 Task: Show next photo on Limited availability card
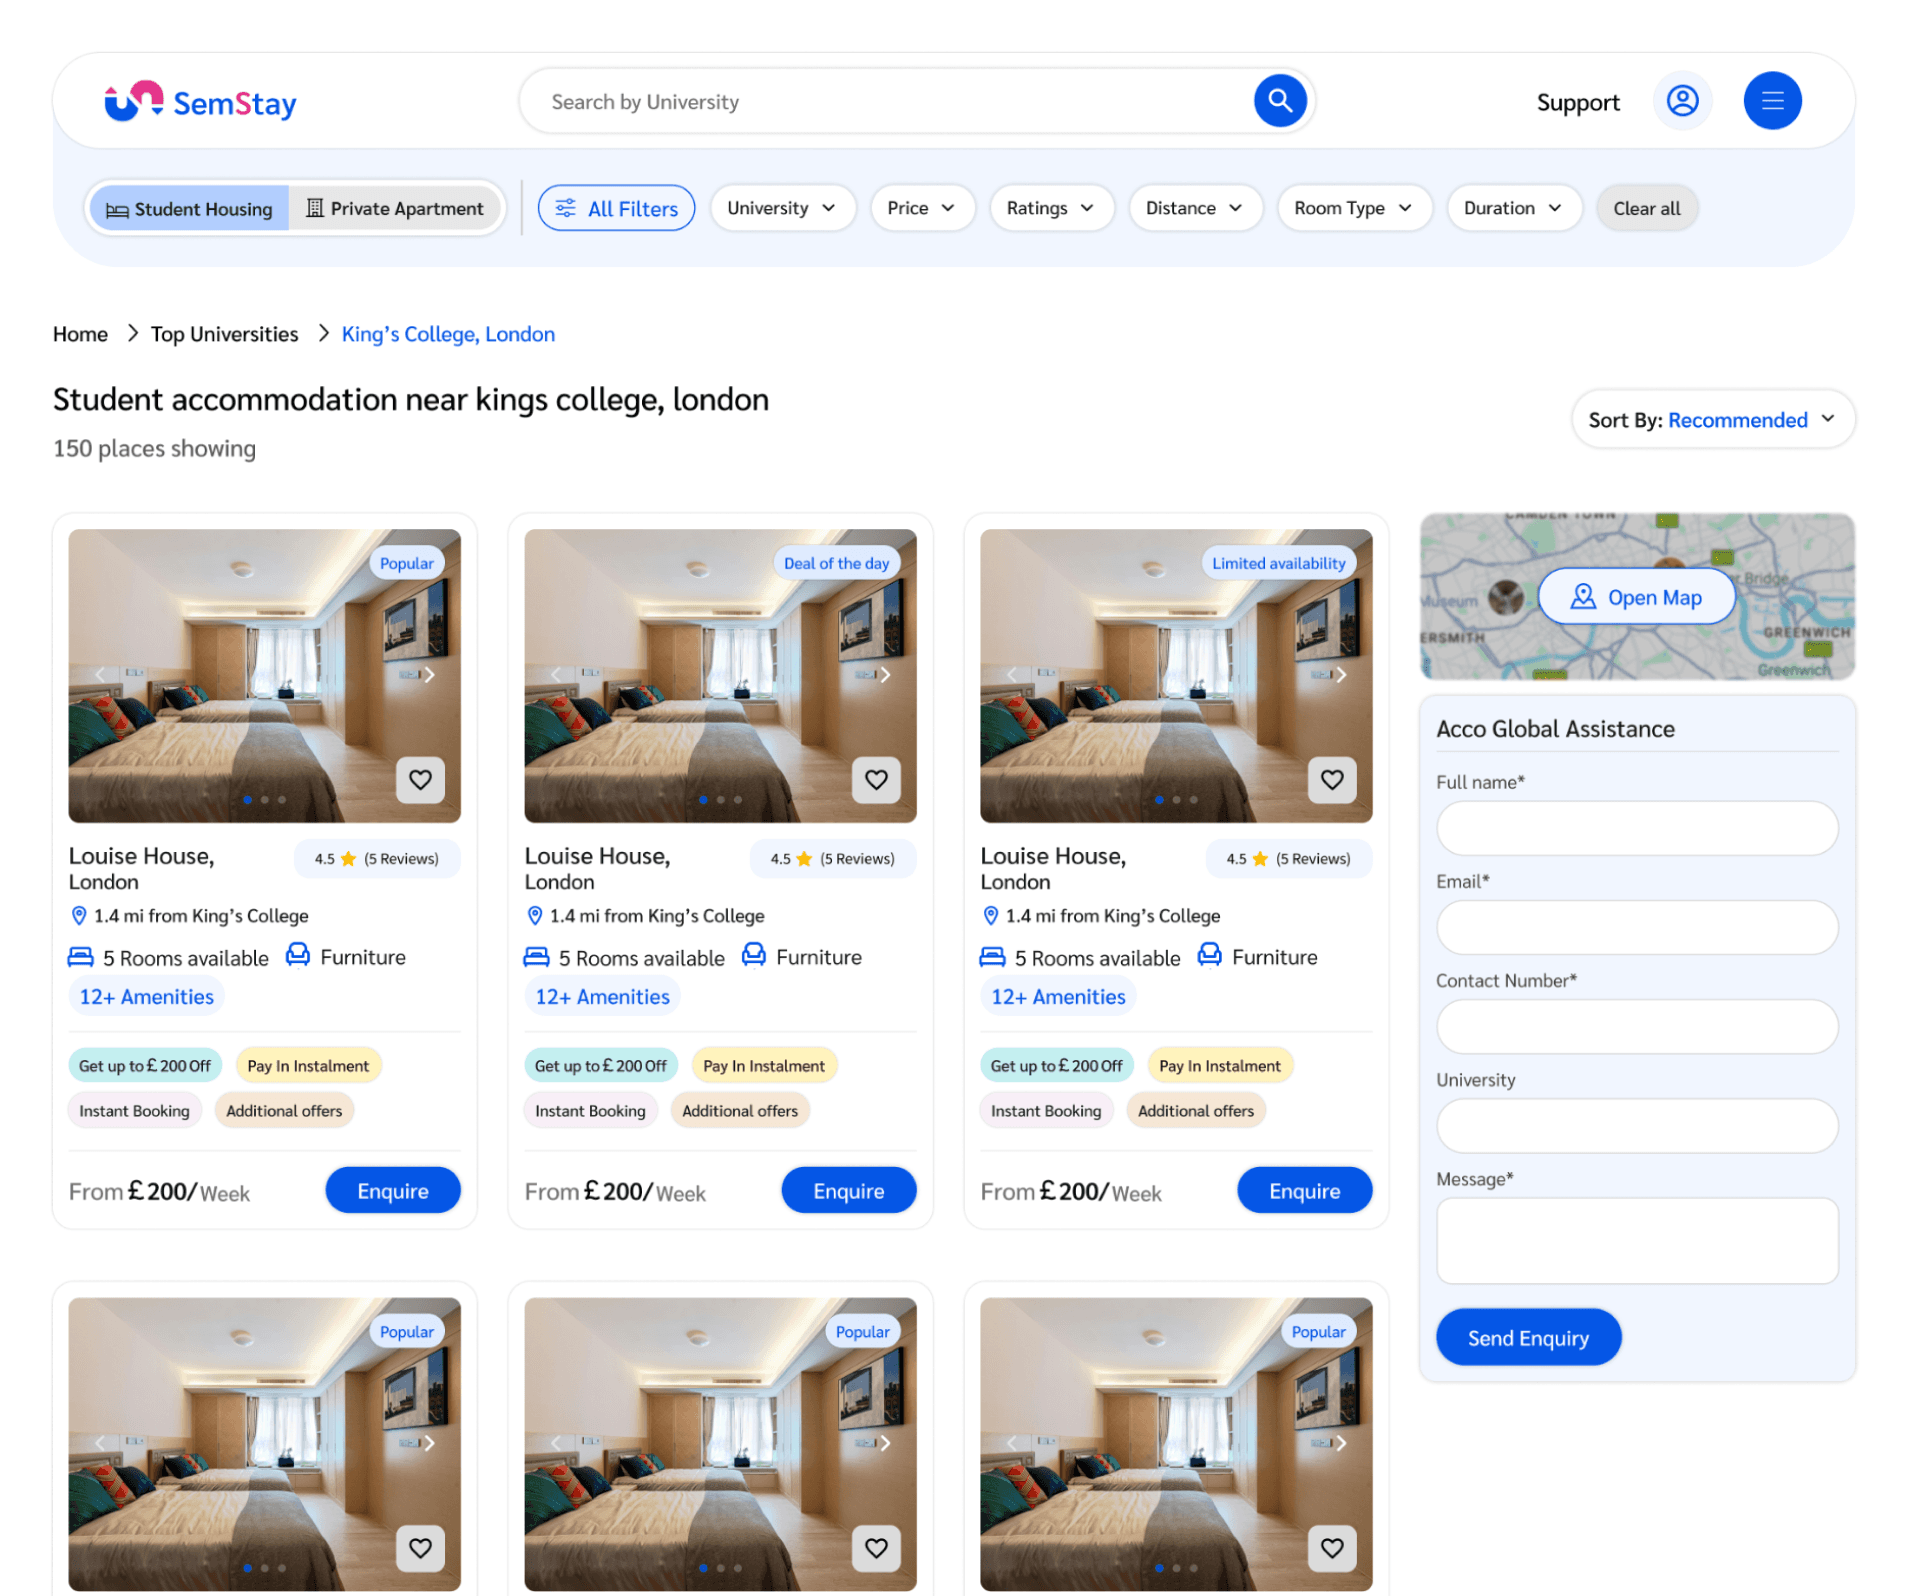(x=1341, y=675)
